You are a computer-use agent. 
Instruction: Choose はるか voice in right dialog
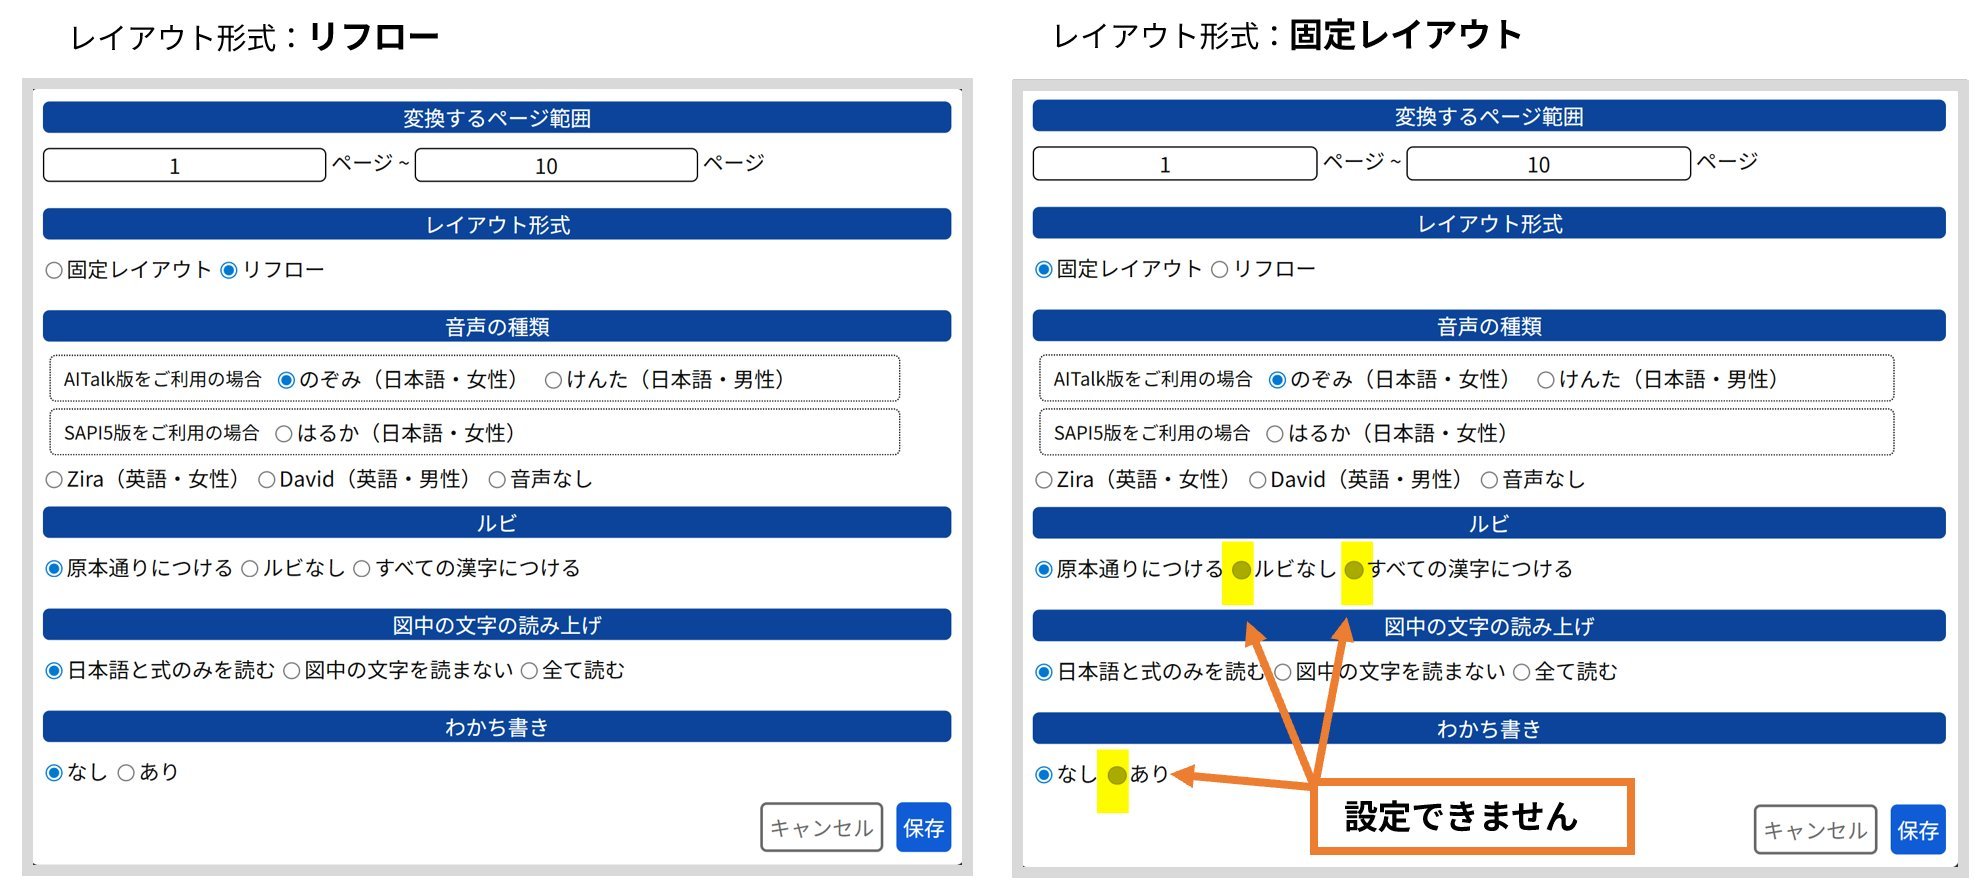click(1275, 434)
